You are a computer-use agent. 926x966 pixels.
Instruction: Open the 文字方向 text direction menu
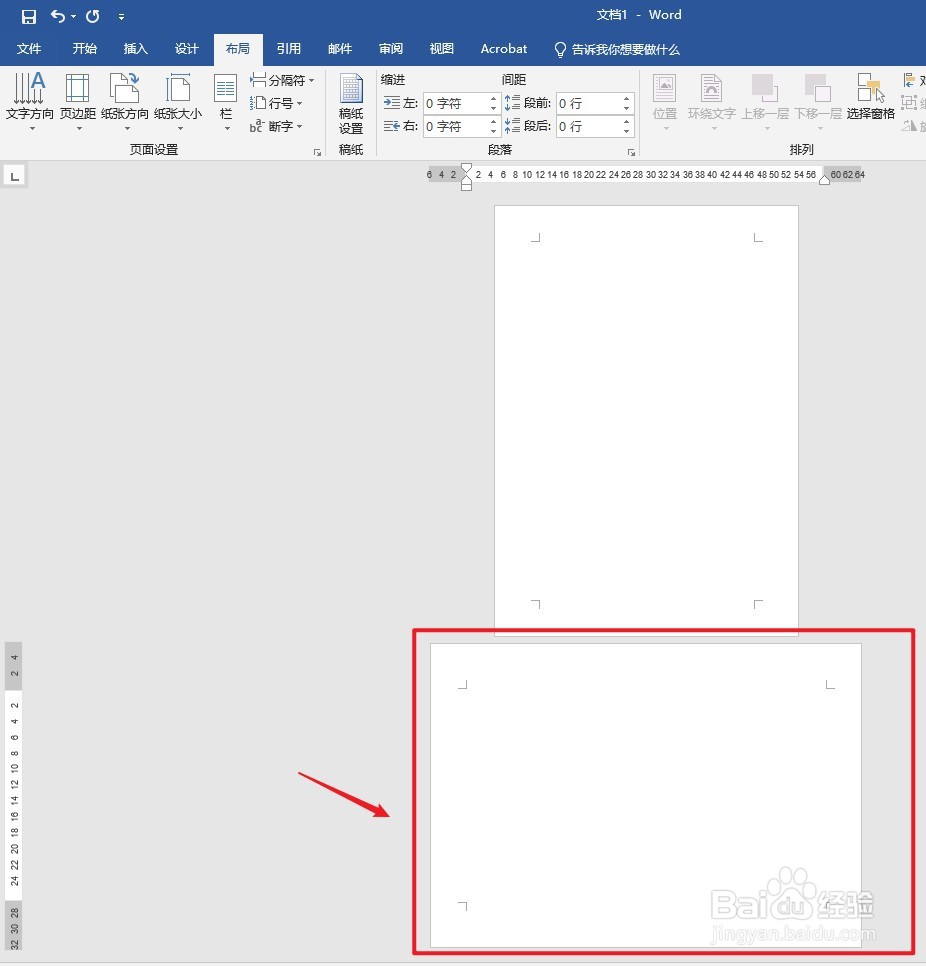[30, 101]
